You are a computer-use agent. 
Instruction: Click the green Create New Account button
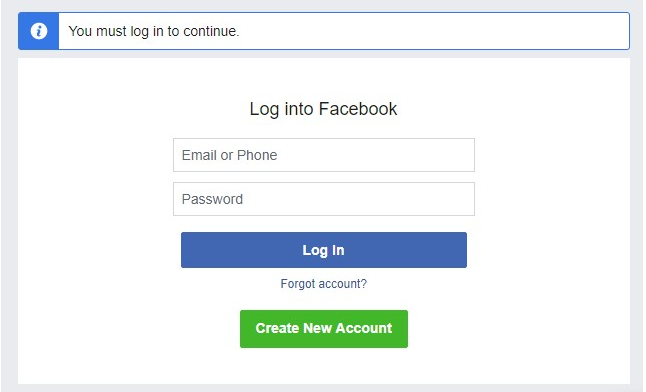pos(324,329)
